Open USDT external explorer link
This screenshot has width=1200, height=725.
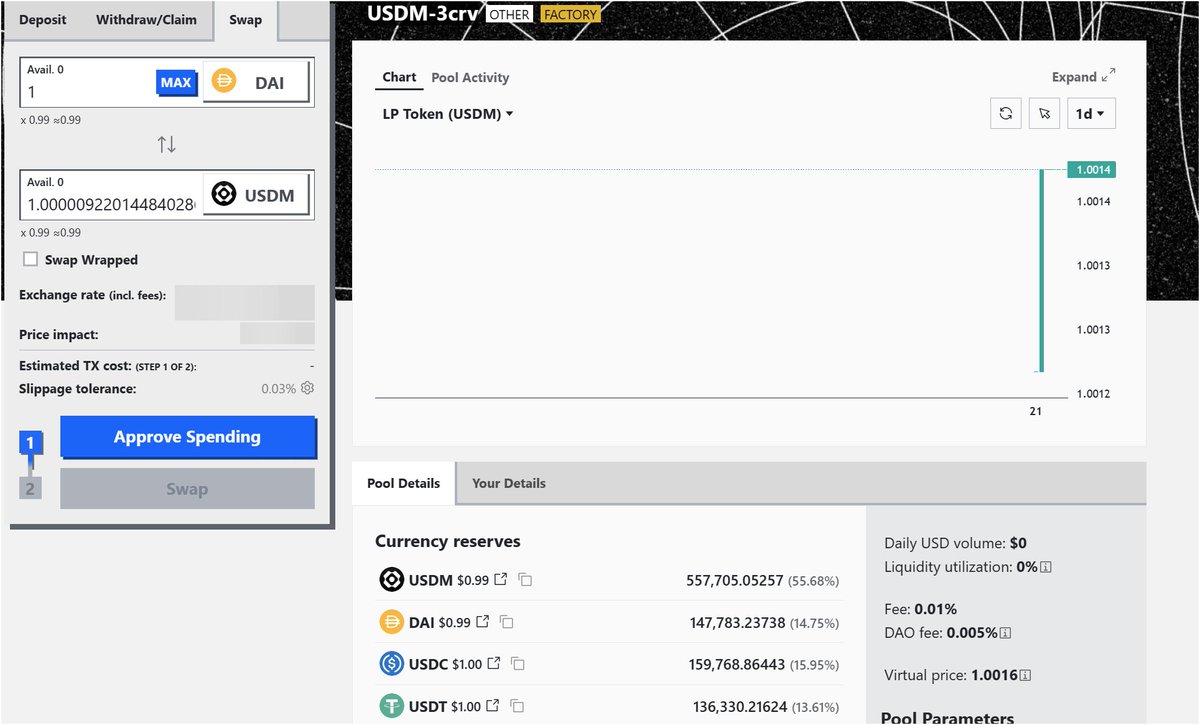pyautogui.click(x=492, y=706)
